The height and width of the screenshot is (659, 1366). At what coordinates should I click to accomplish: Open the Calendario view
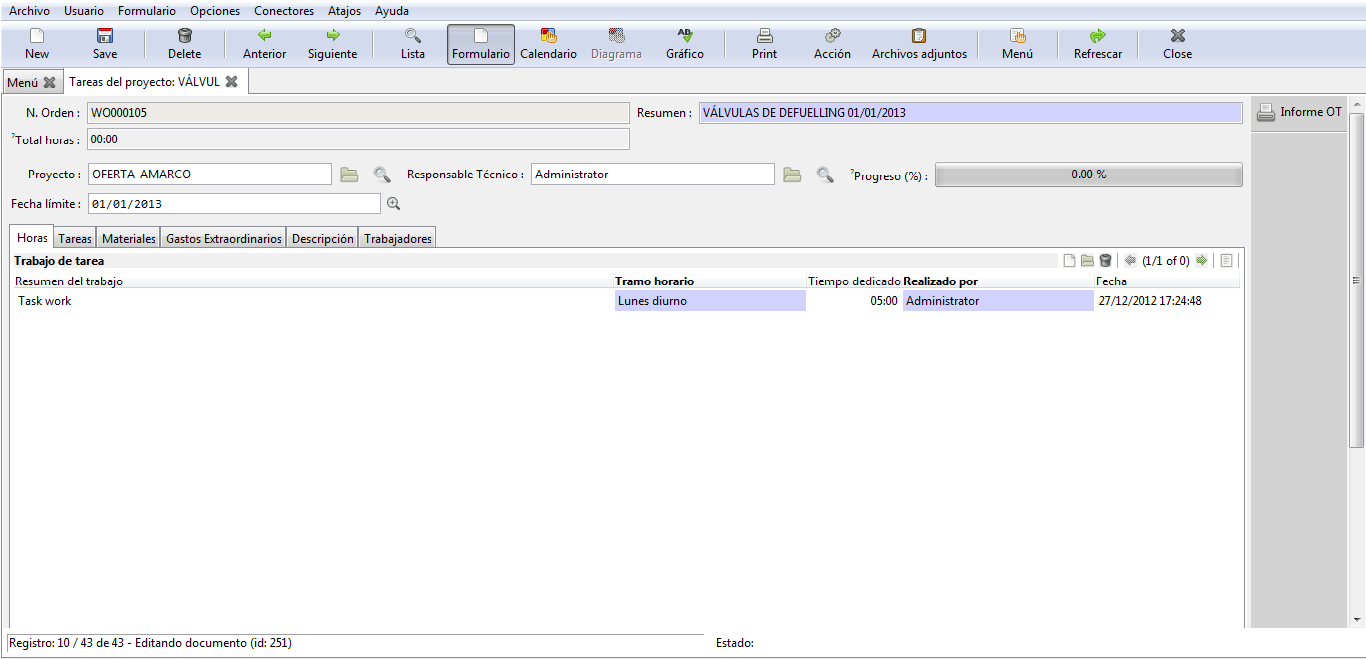coord(548,44)
